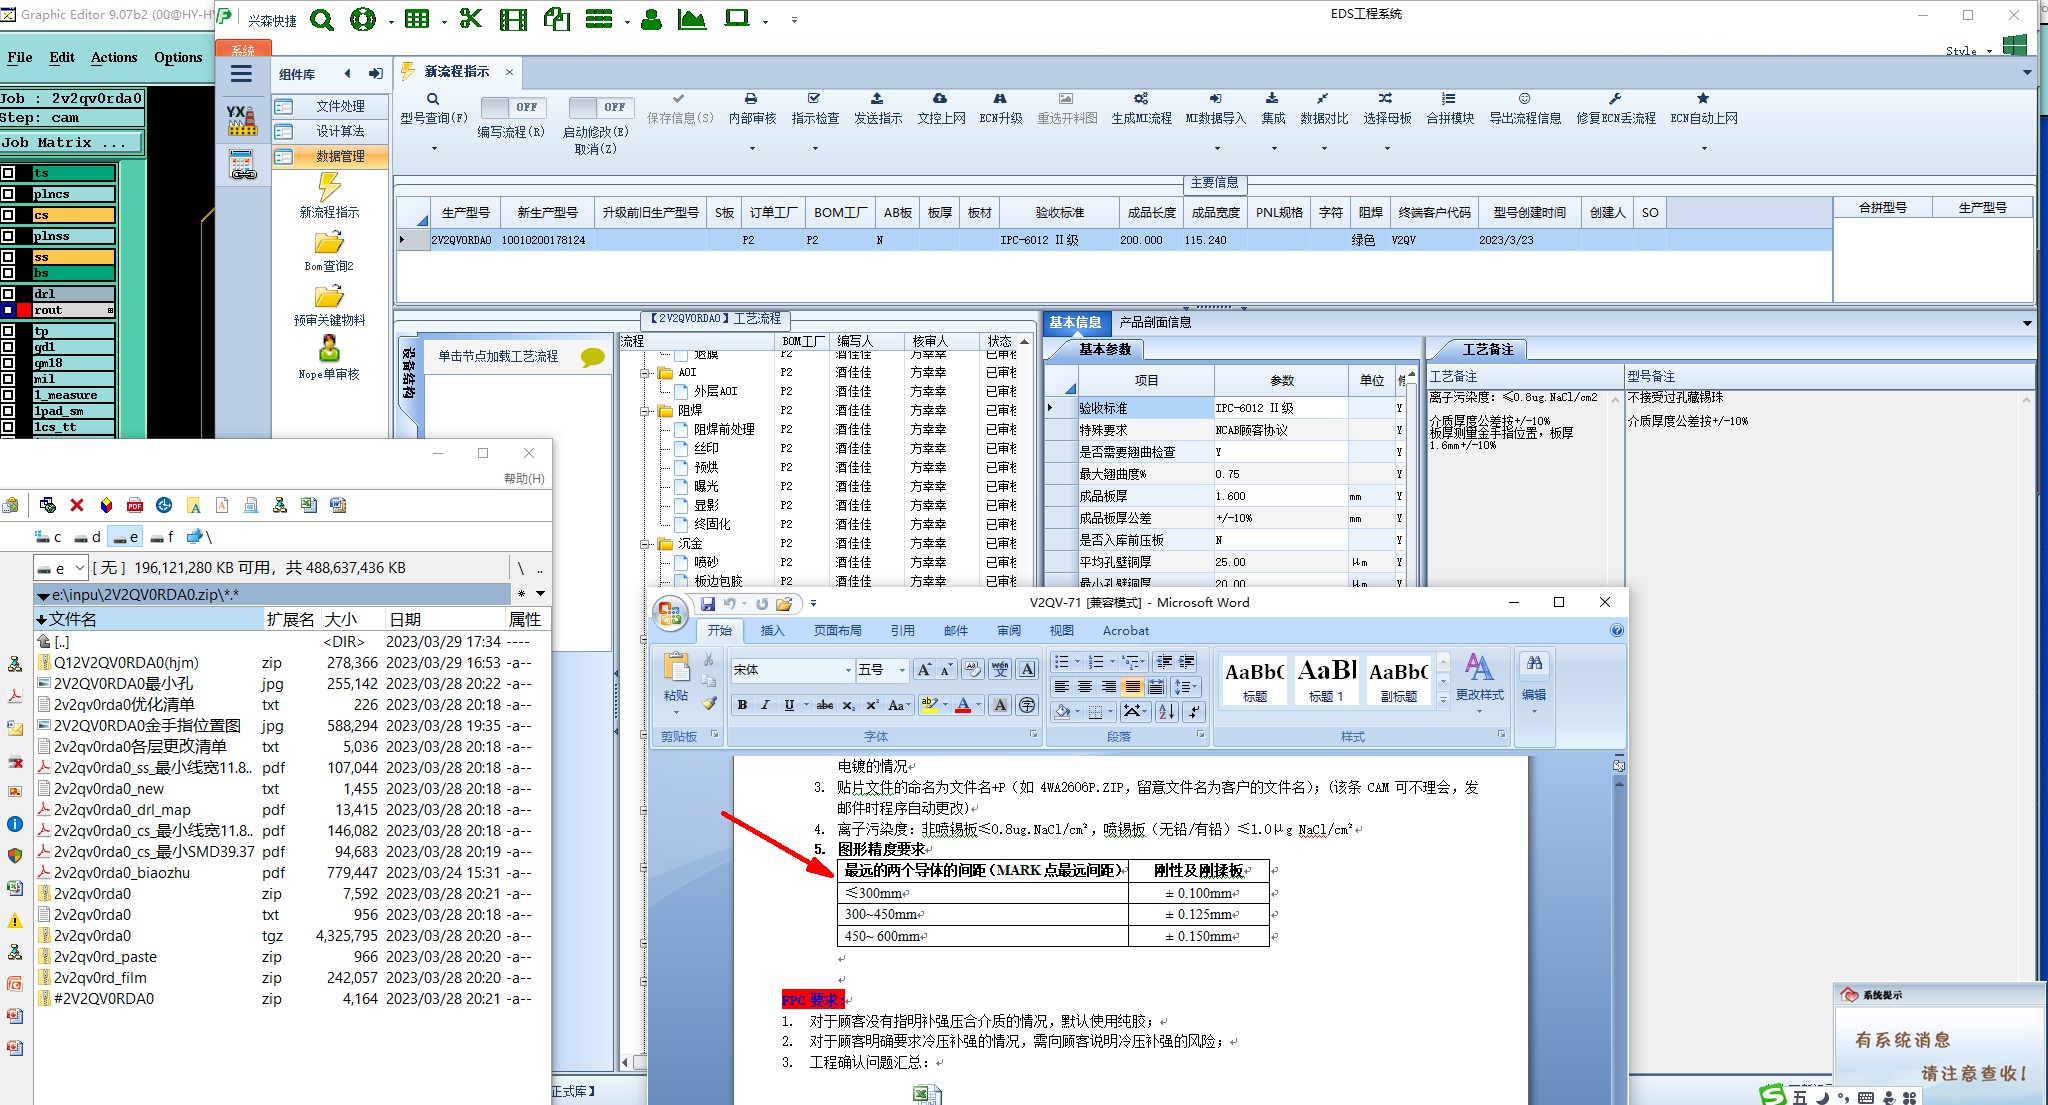Screen dimensions: 2048x1105
Task: Click the sort A-Z icon in Word
Action: (x=1166, y=711)
